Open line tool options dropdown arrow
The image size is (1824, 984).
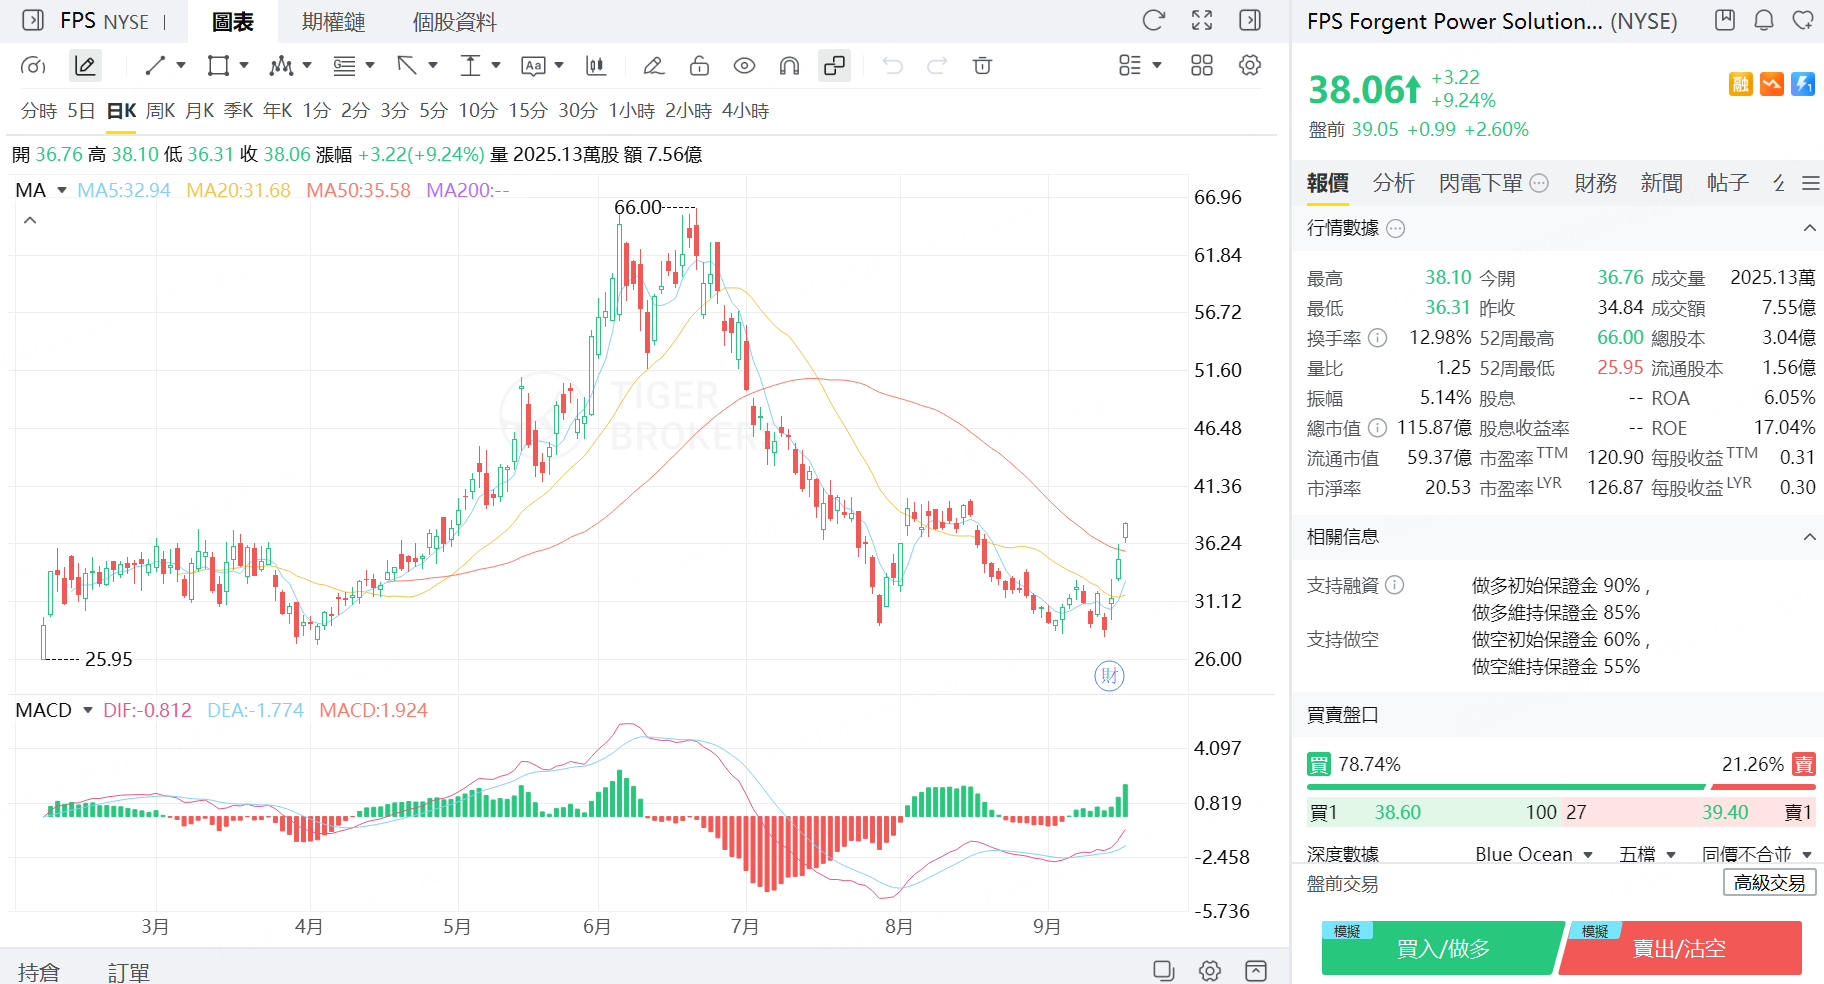(181, 66)
